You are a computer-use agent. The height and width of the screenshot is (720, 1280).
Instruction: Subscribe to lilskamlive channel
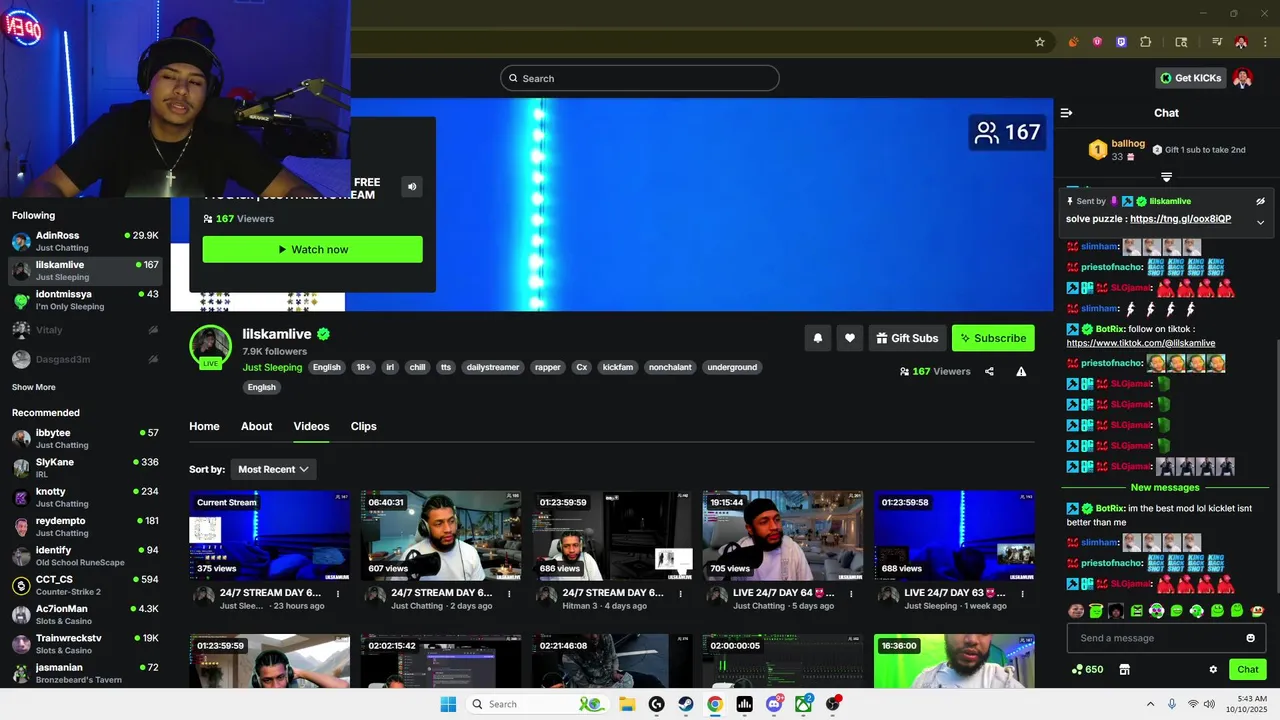pos(993,338)
